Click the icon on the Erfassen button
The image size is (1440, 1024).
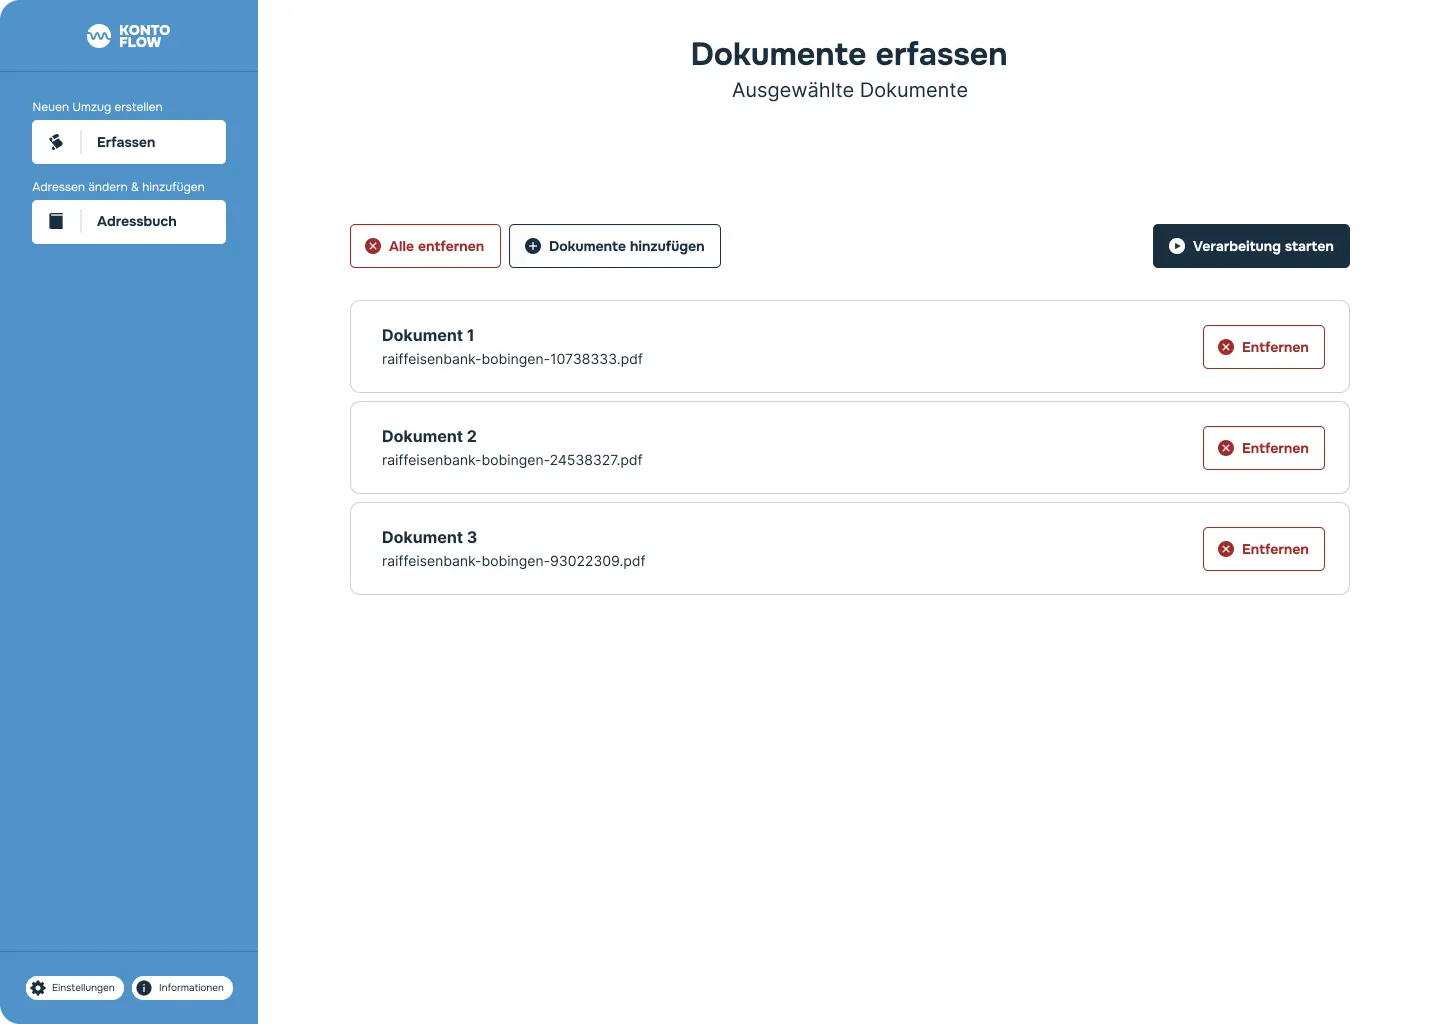point(57,142)
